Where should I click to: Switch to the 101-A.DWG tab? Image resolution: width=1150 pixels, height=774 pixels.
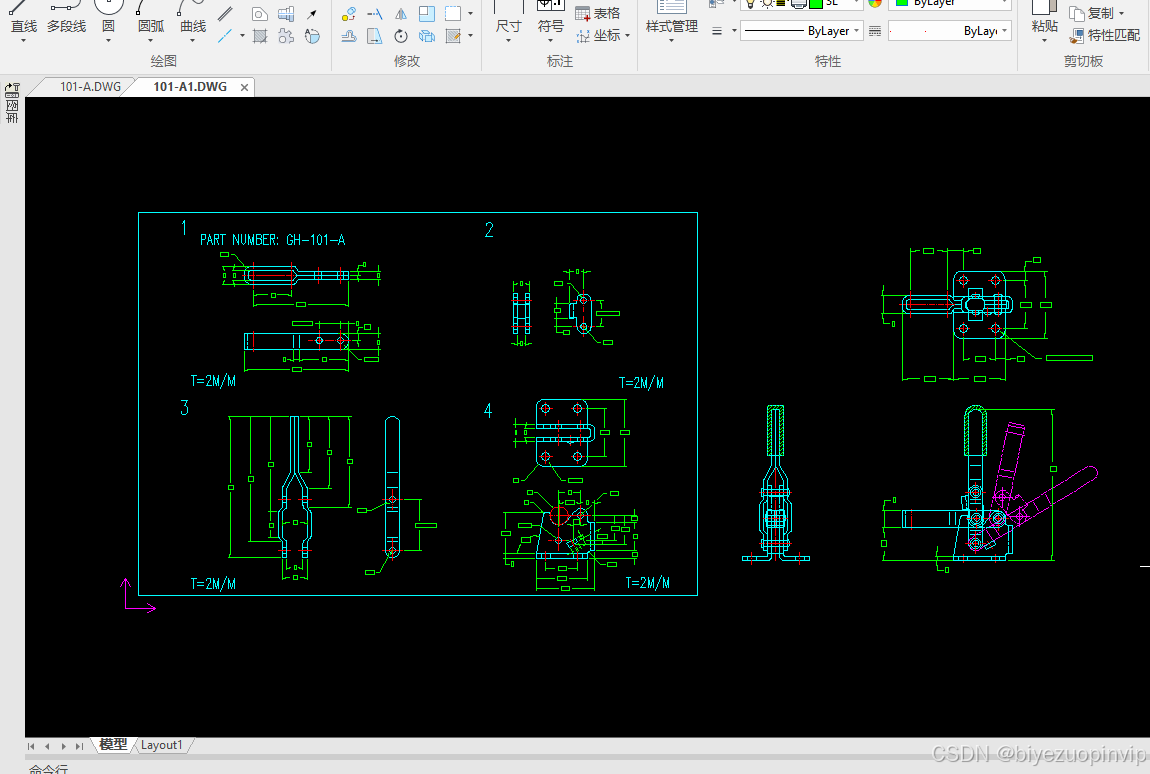pyautogui.click(x=90, y=87)
